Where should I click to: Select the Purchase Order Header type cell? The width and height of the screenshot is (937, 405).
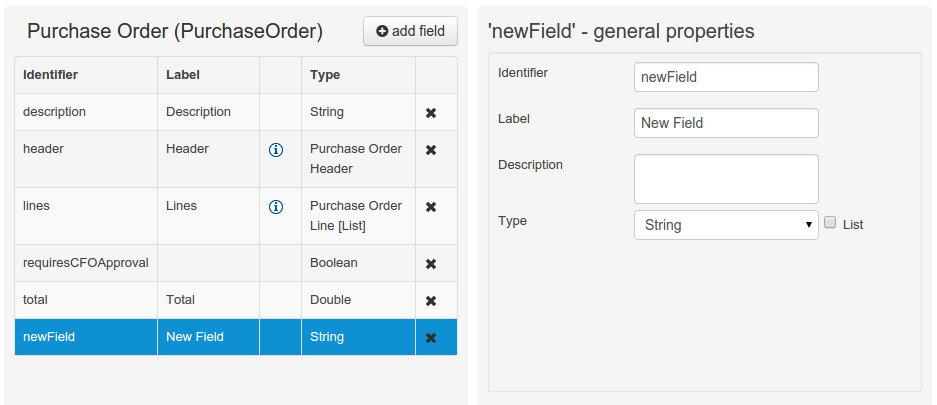click(356, 159)
